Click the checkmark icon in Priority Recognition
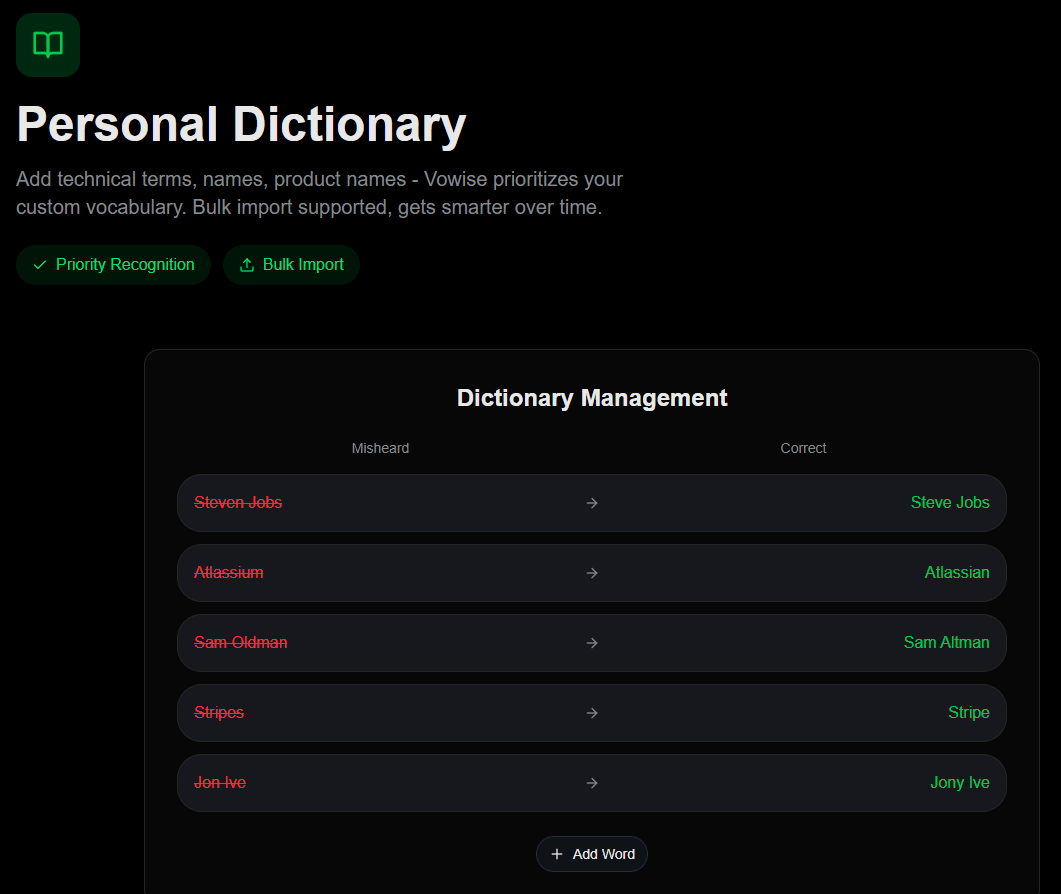The image size is (1061, 894). pos(40,265)
